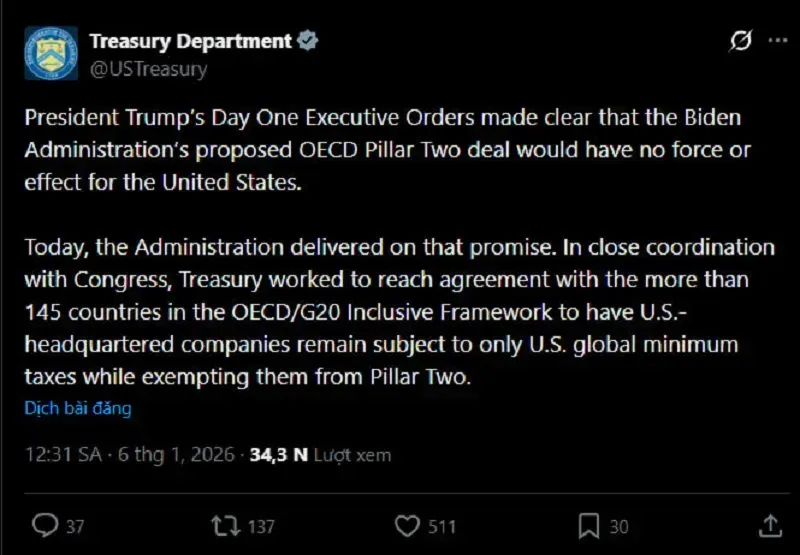
Task: Toggle the bookmark icon on the post
Action: point(589,525)
